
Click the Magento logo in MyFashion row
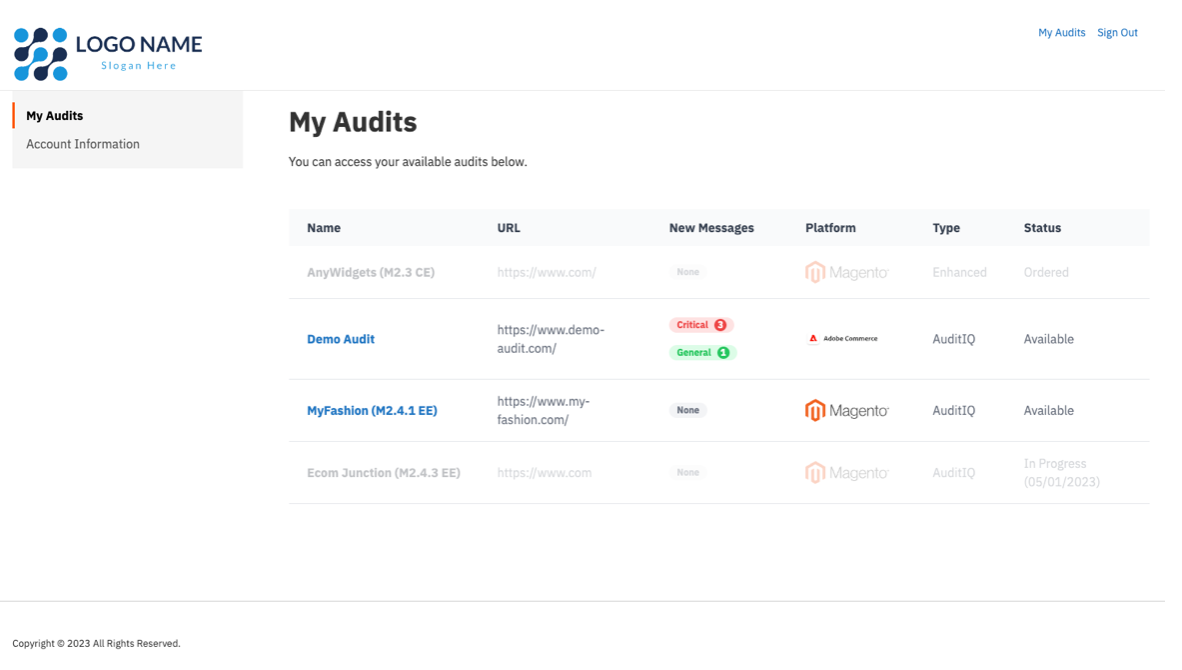click(847, 411)
